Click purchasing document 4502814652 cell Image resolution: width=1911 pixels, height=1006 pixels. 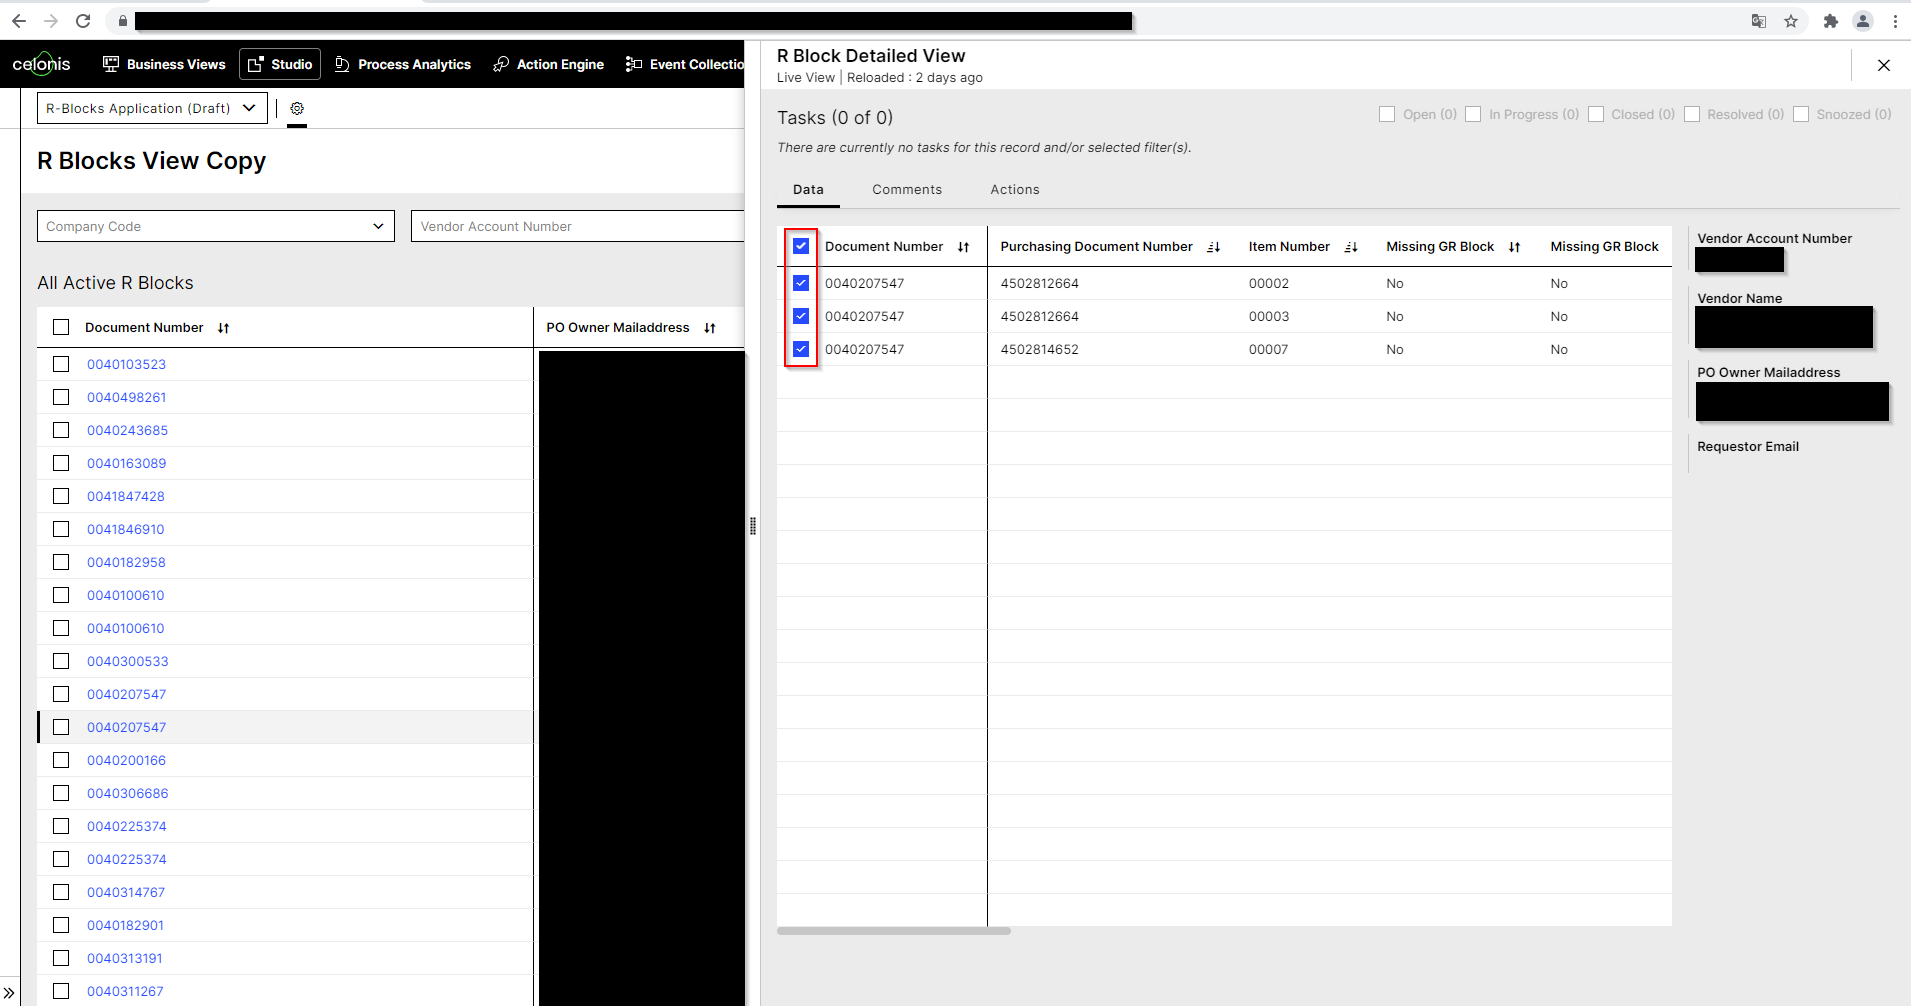tap(1039, 349)
